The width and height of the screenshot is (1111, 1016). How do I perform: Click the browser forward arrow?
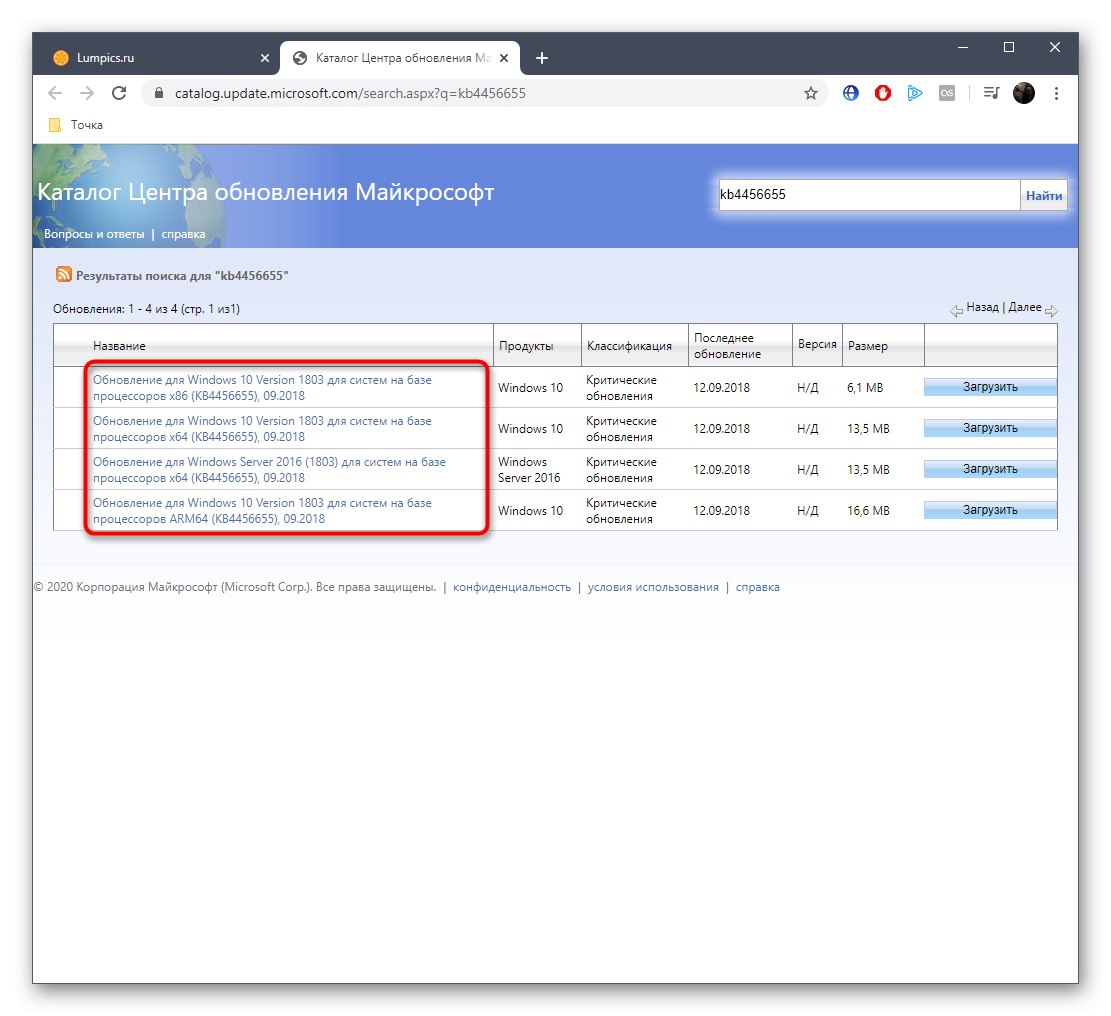coord(86,93)
